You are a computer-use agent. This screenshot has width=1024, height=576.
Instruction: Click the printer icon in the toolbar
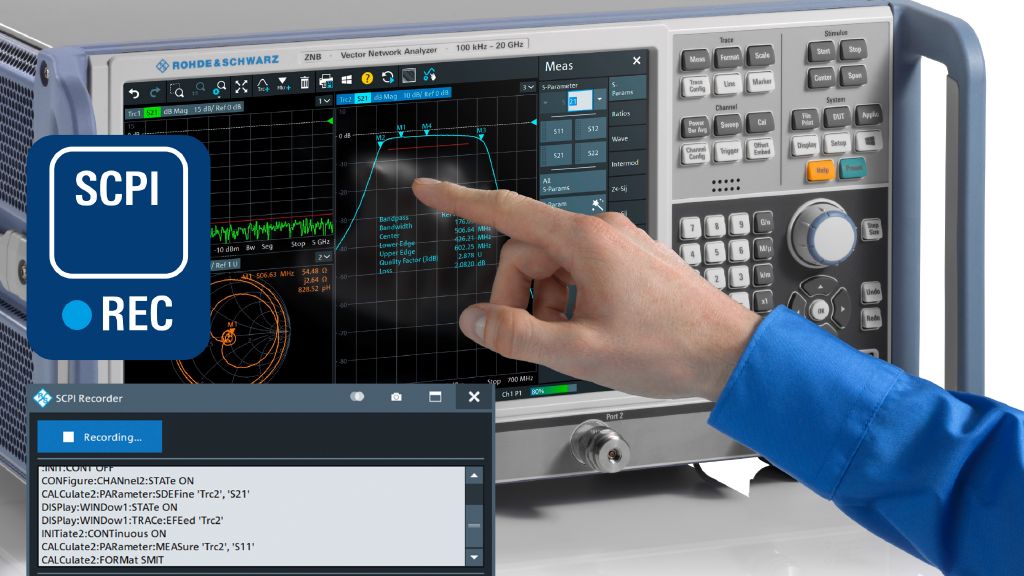(326, 81)
